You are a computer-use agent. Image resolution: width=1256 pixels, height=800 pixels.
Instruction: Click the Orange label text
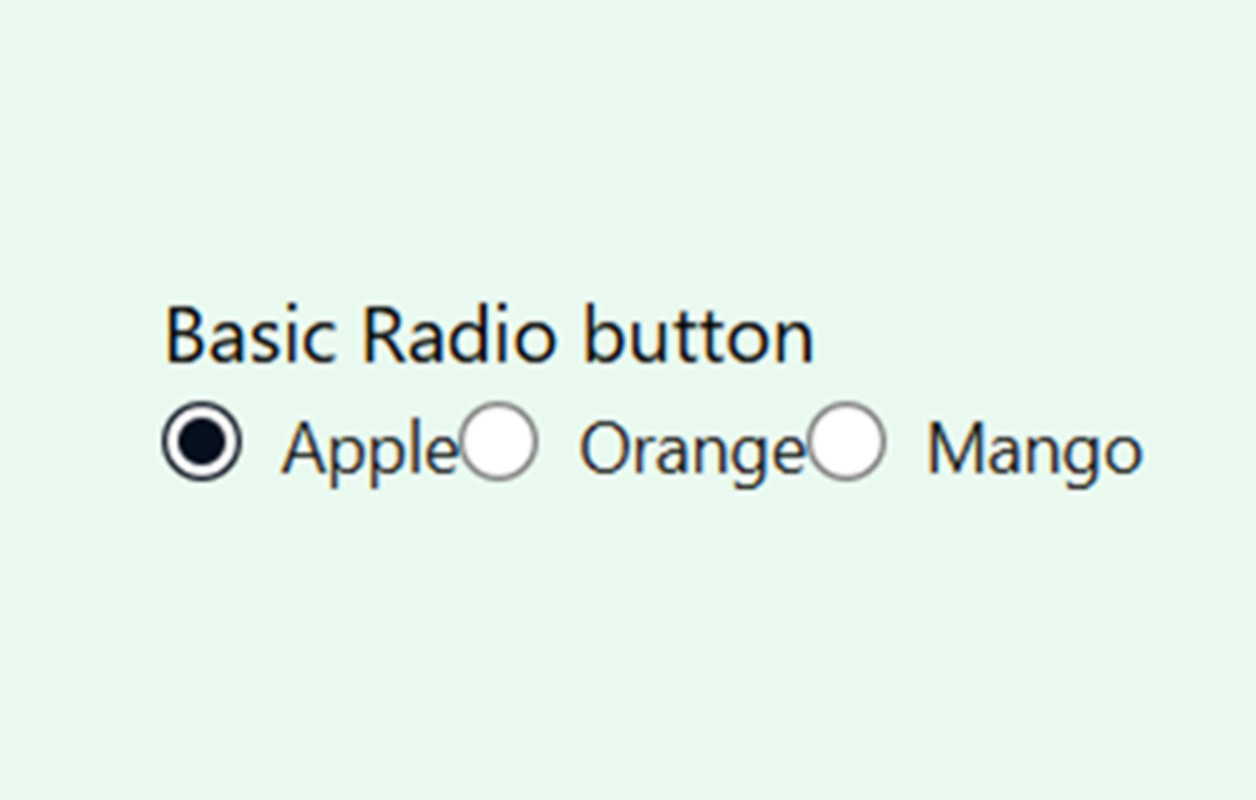(x=690, y=450)
